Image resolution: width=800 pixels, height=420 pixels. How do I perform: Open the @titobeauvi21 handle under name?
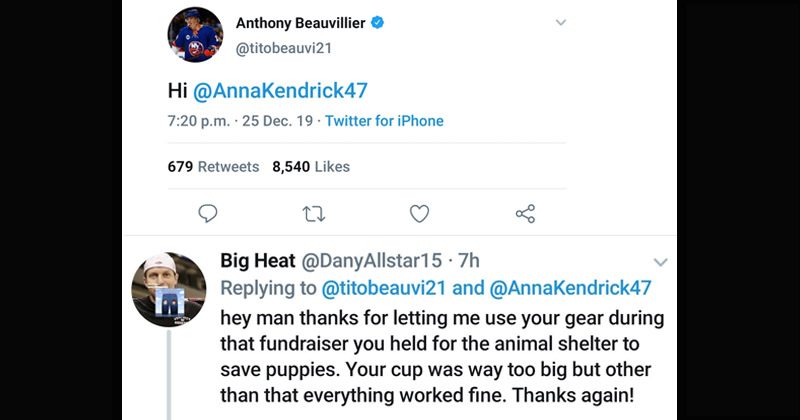[x=282, y=46]
